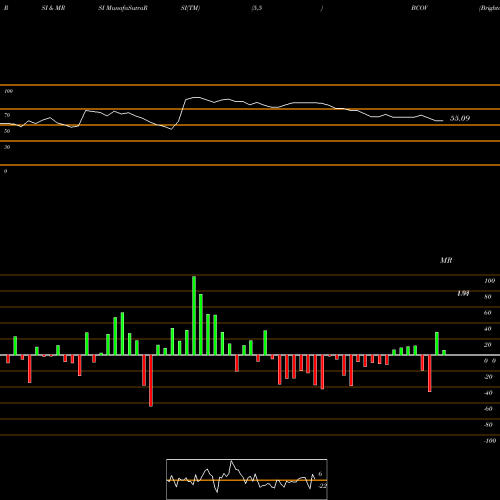The image size is (500, 500).
Task: Click the MR label above the histogram
Action: [x=446, y=260]
